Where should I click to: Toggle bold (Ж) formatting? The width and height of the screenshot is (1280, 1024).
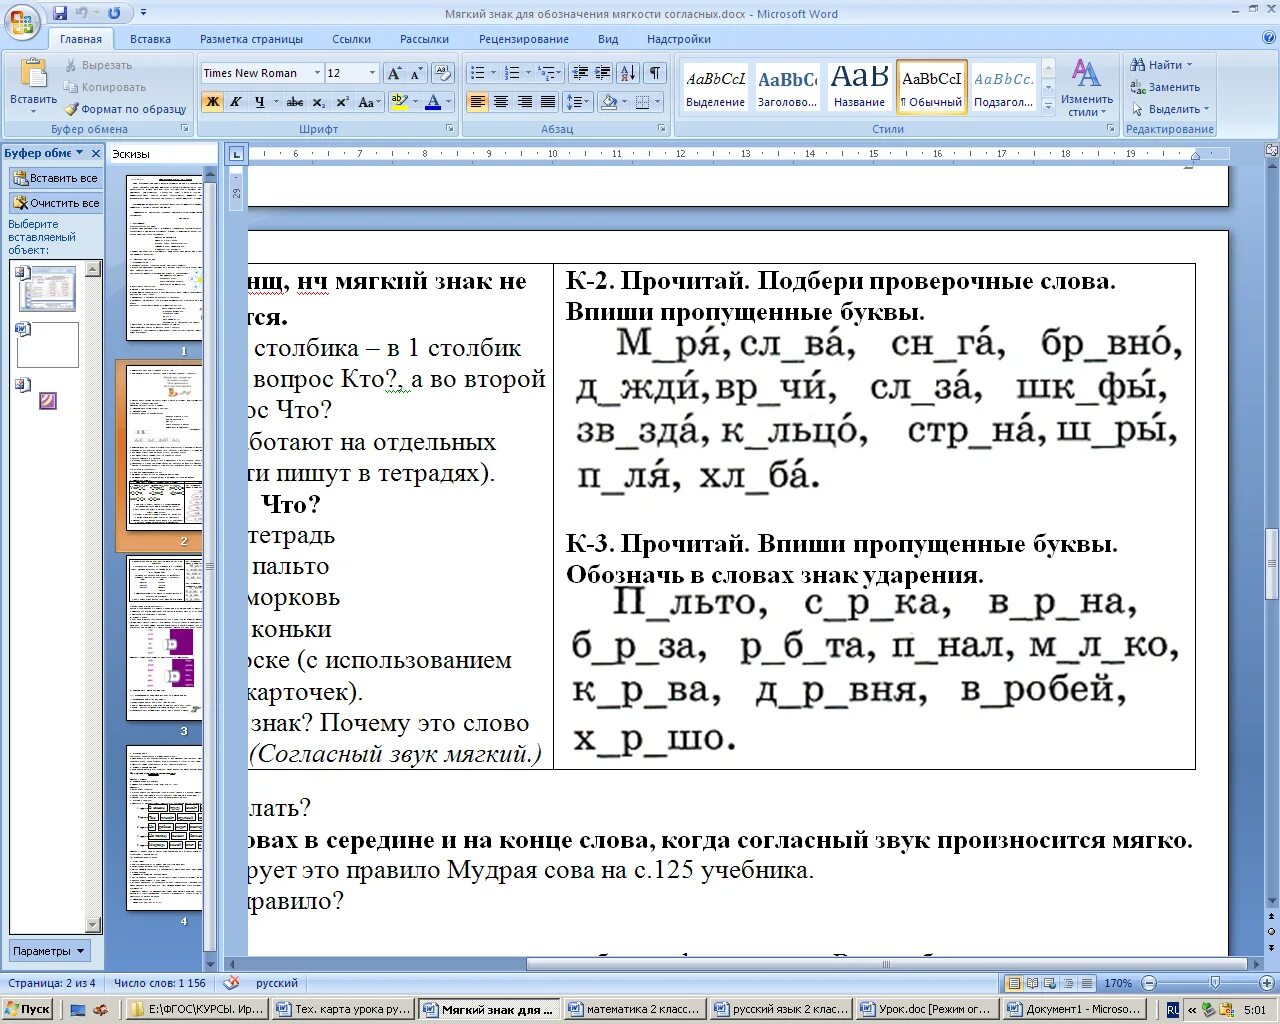click(212, 102)
